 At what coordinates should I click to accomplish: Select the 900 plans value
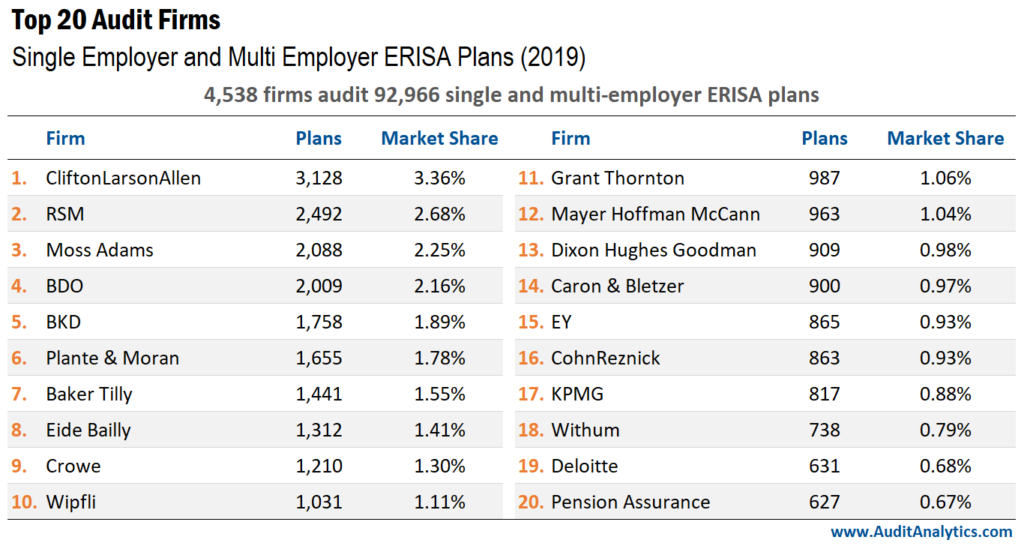point(824,285)
